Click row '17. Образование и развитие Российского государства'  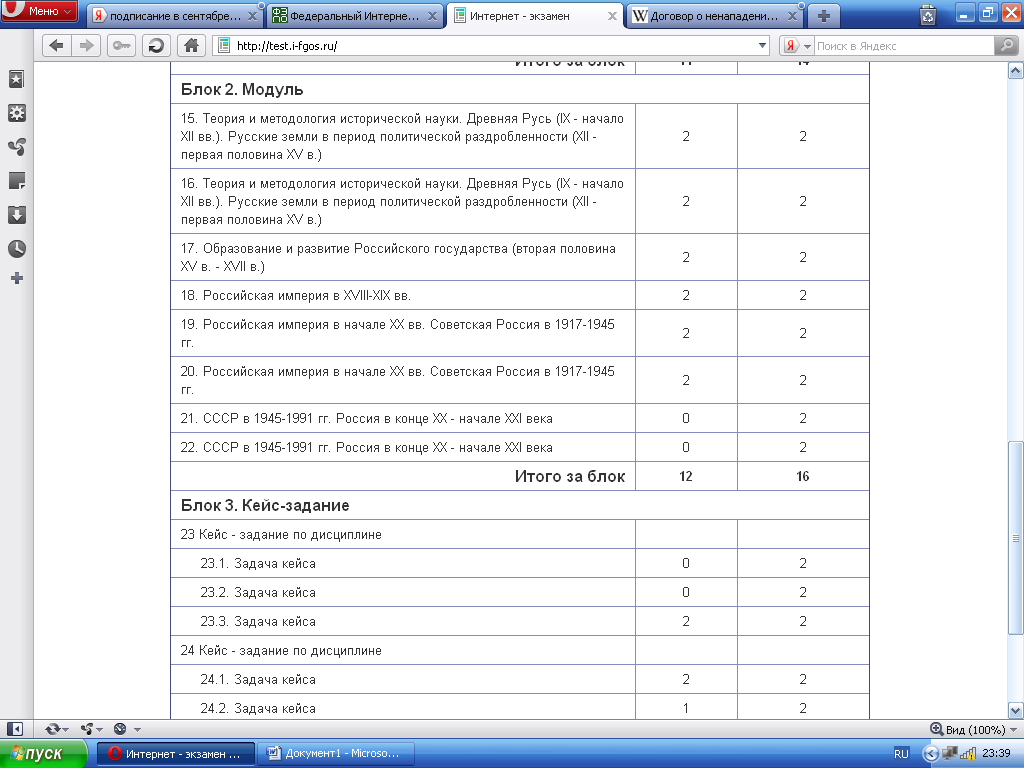click(519, 257)
